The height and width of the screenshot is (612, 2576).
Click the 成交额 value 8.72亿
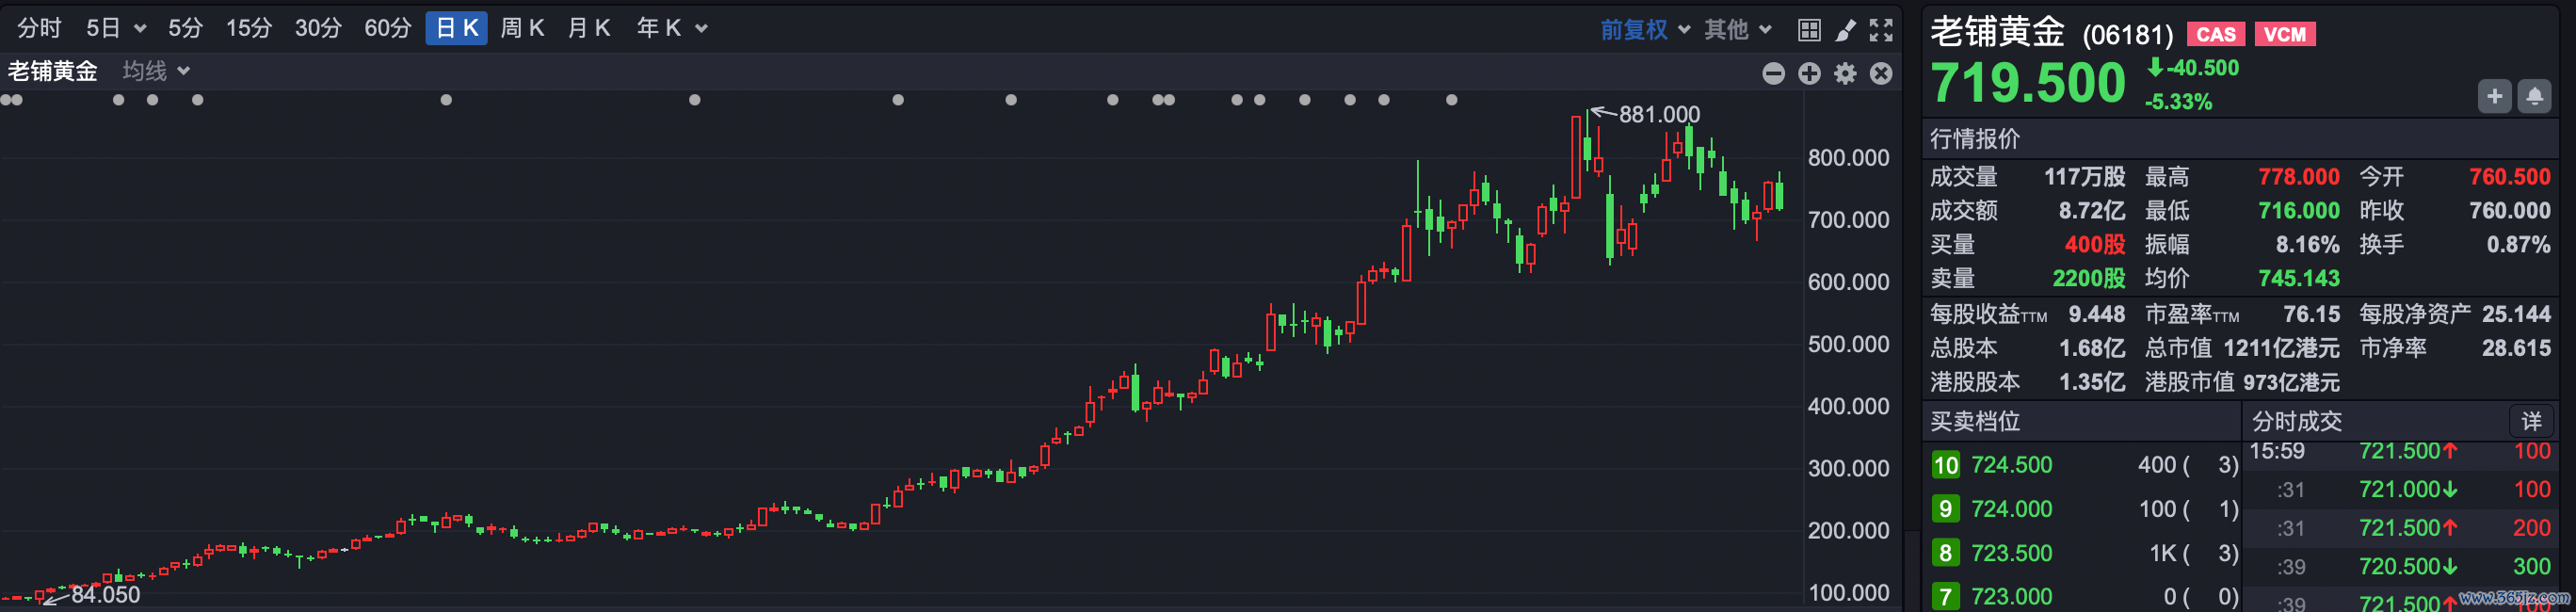(x=2092, y=211)
